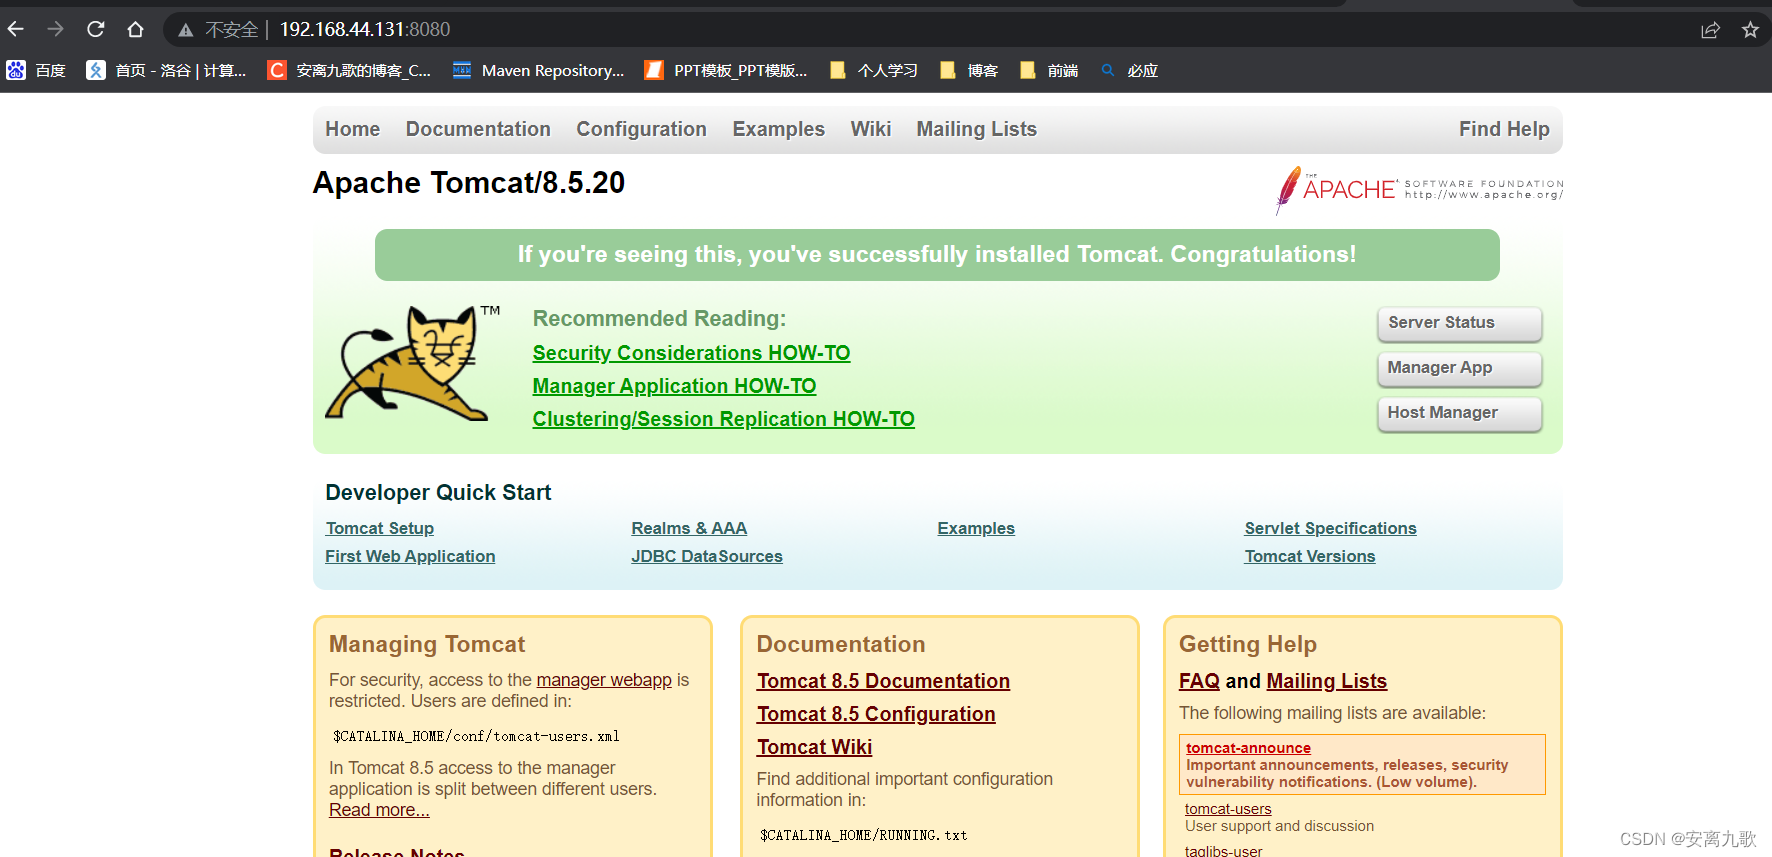This screenshot has height=857, width=1772.
Task: Open the 首页 - 洛谷 bookmark
Action: (x=166, y=70)
